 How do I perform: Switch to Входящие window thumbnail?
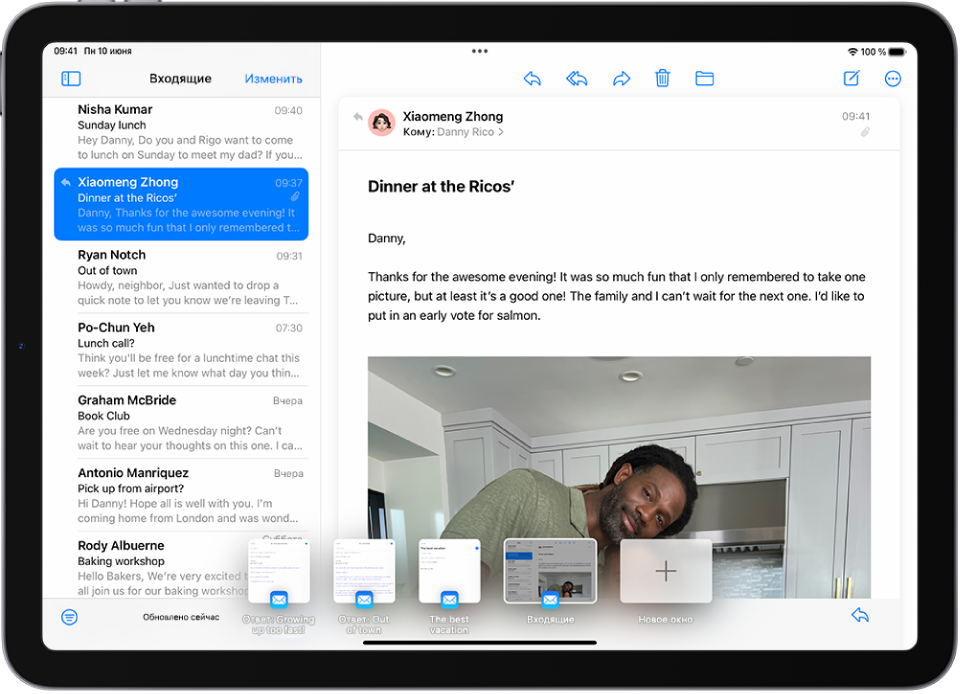550,571
